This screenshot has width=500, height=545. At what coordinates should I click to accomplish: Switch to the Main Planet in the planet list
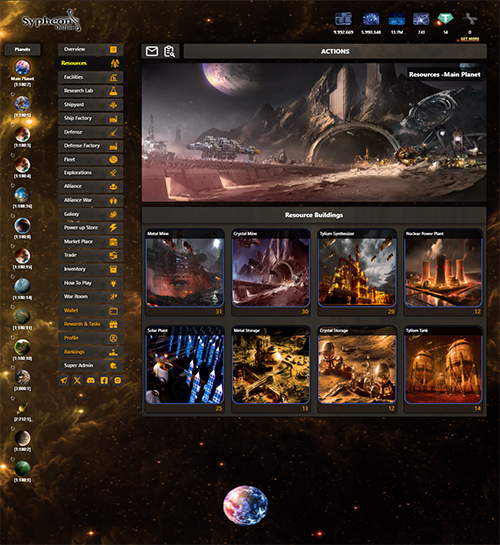23,72
